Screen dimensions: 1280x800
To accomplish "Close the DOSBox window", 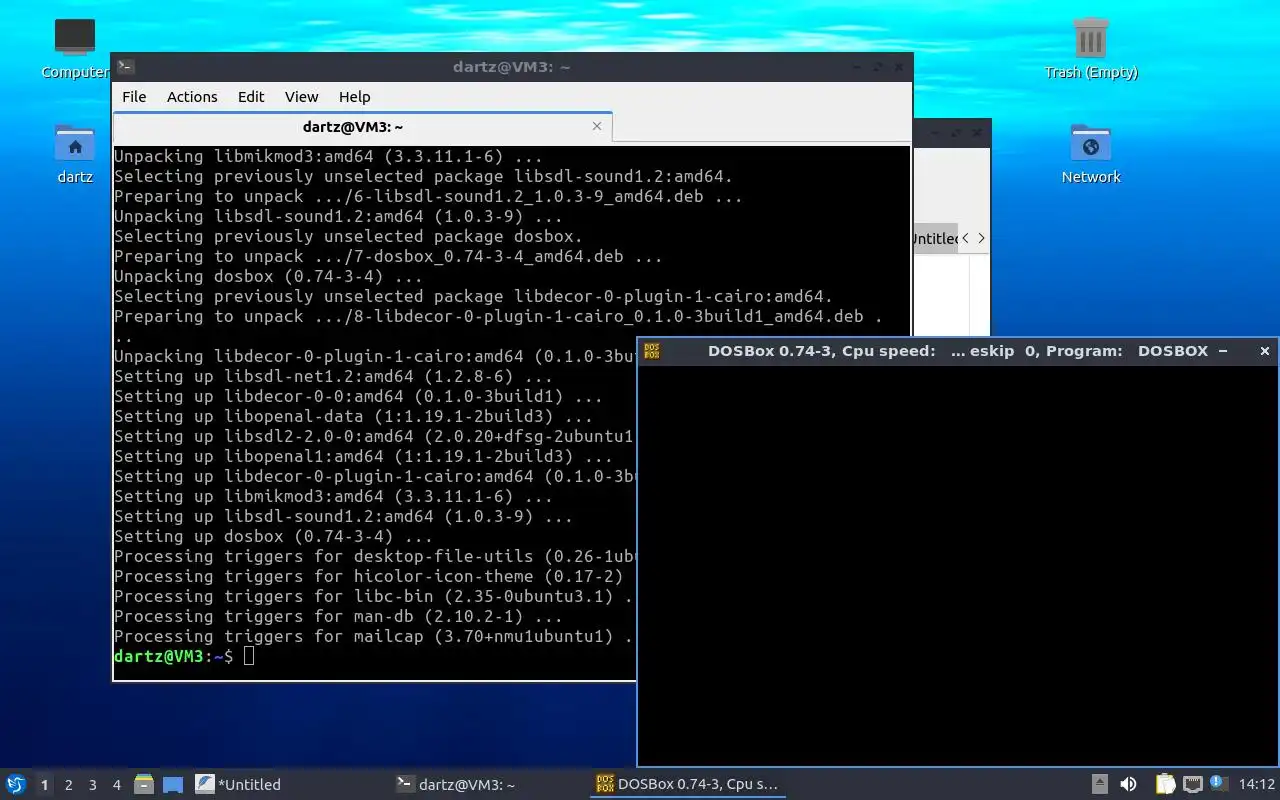I will click(1264, 351).
